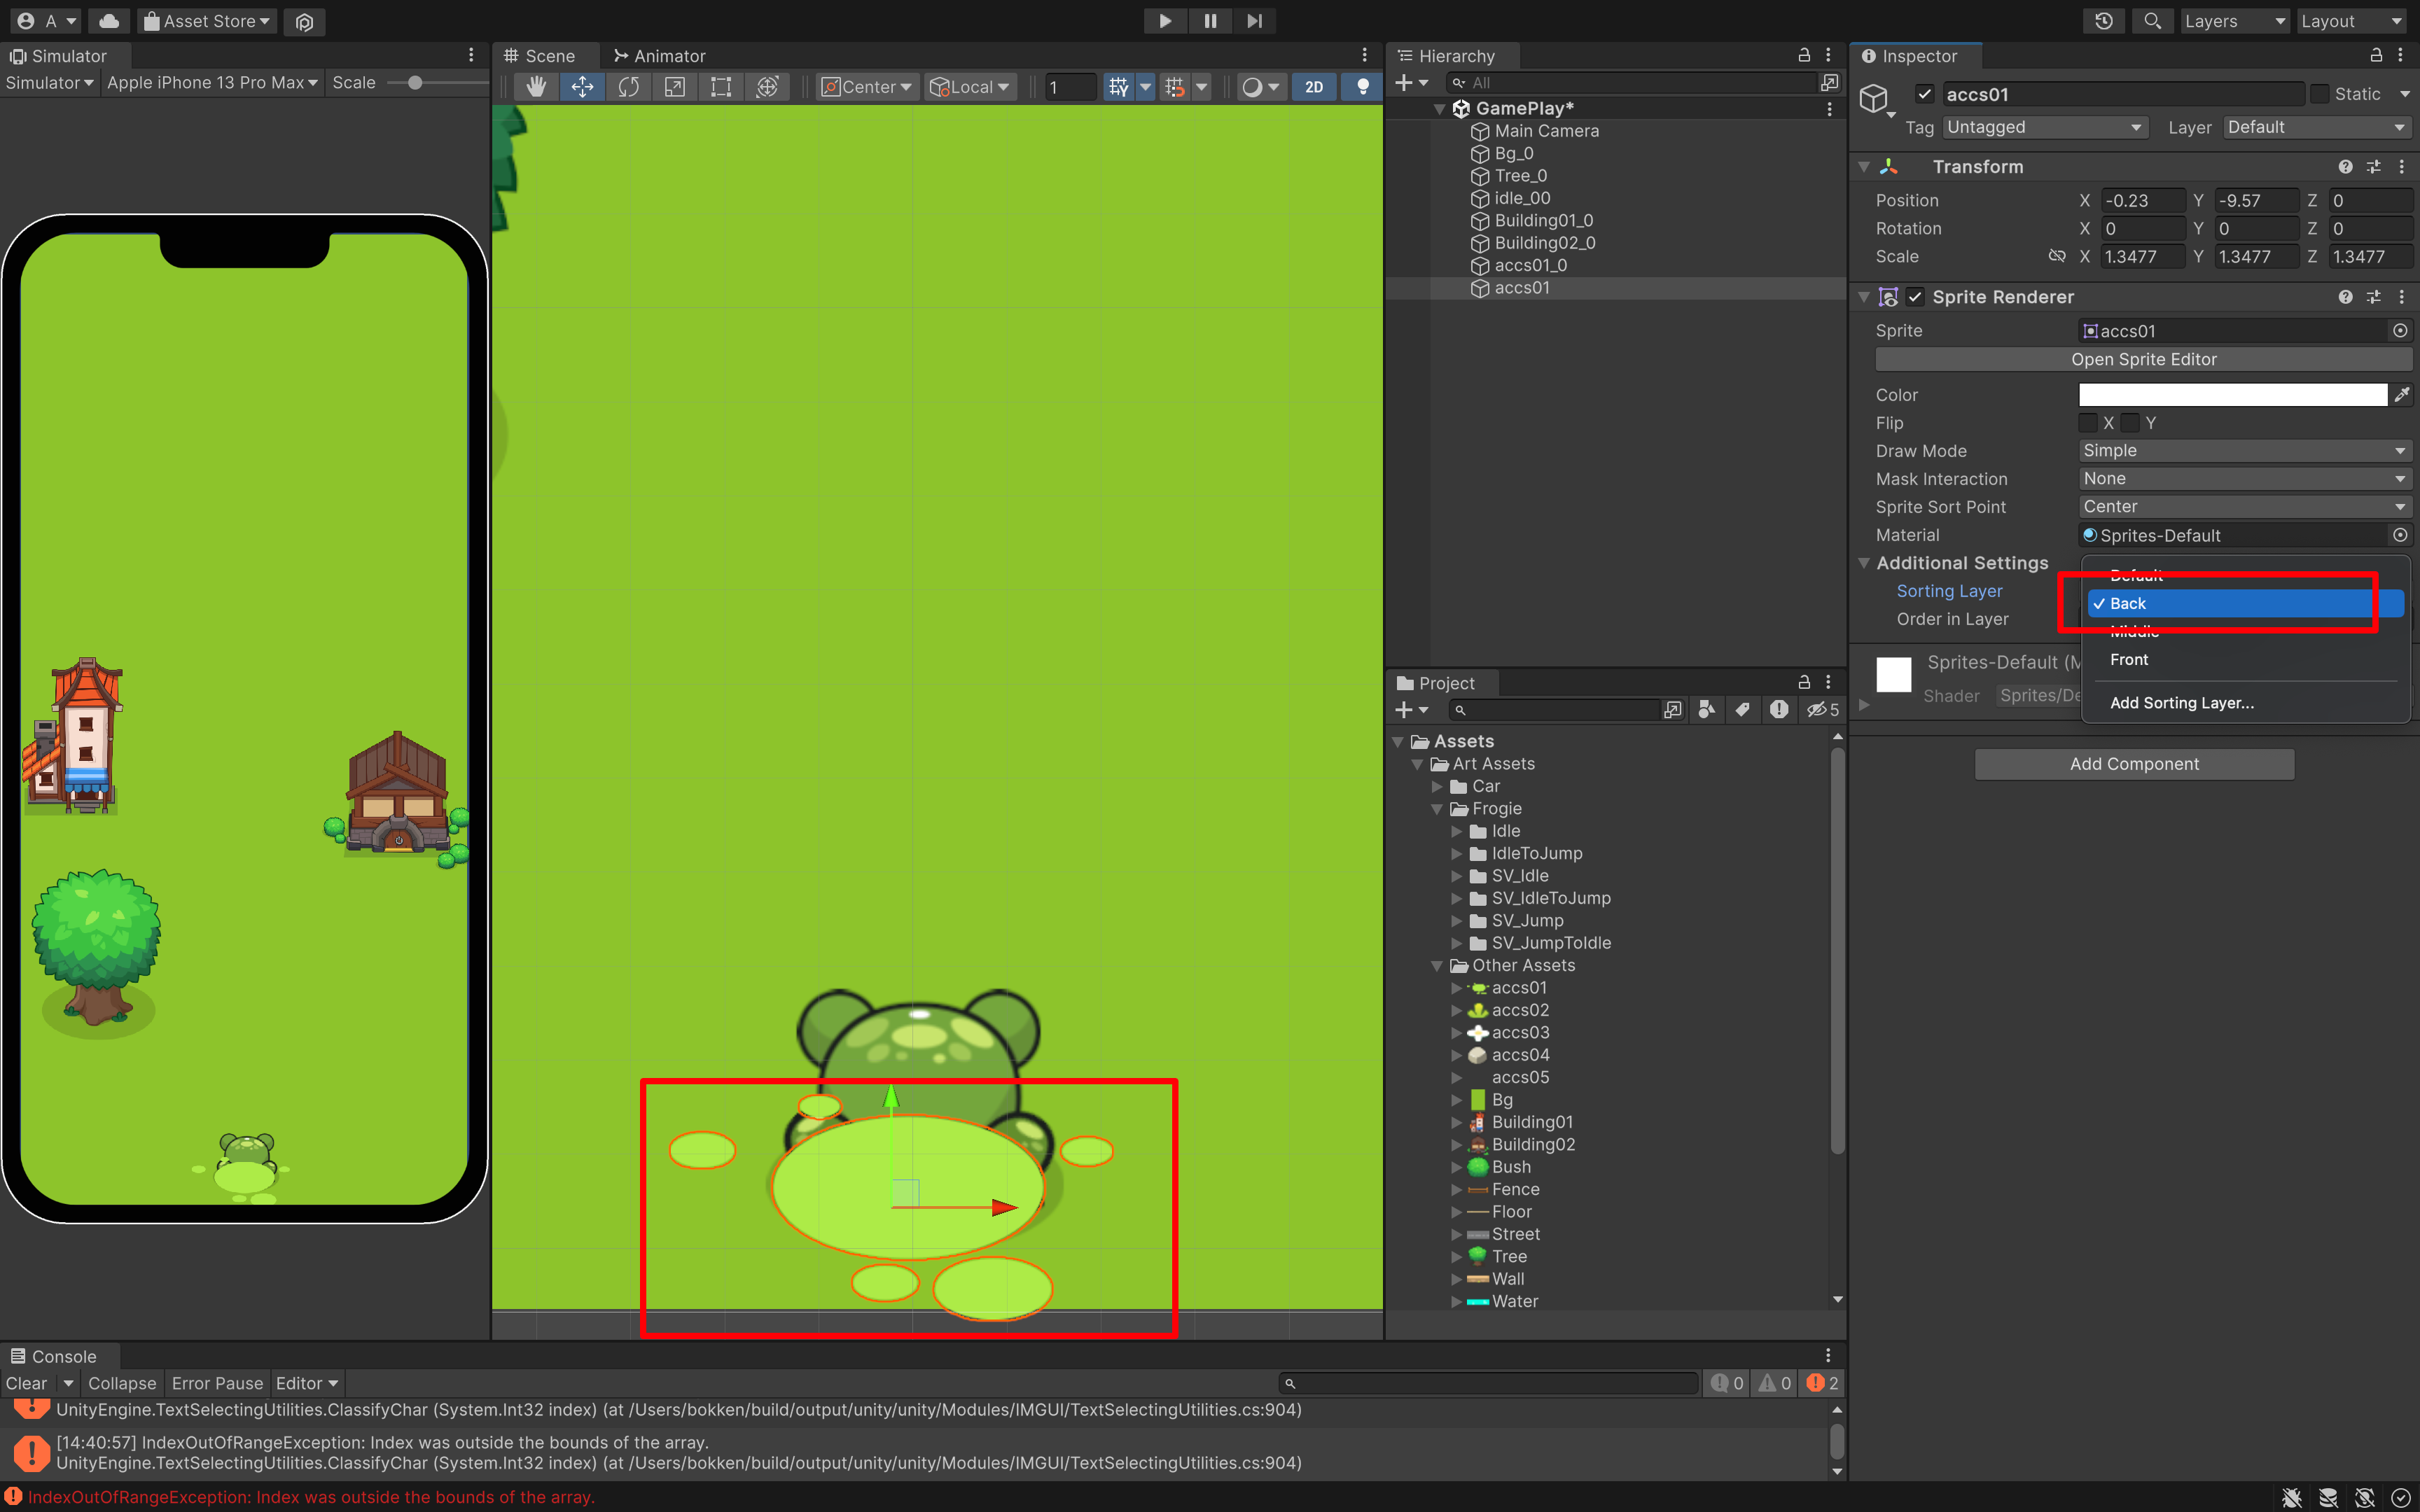This screenshot has width=2420, height=1512.
Task: Toggle Collapse in Console
Action: point(122,1384)
